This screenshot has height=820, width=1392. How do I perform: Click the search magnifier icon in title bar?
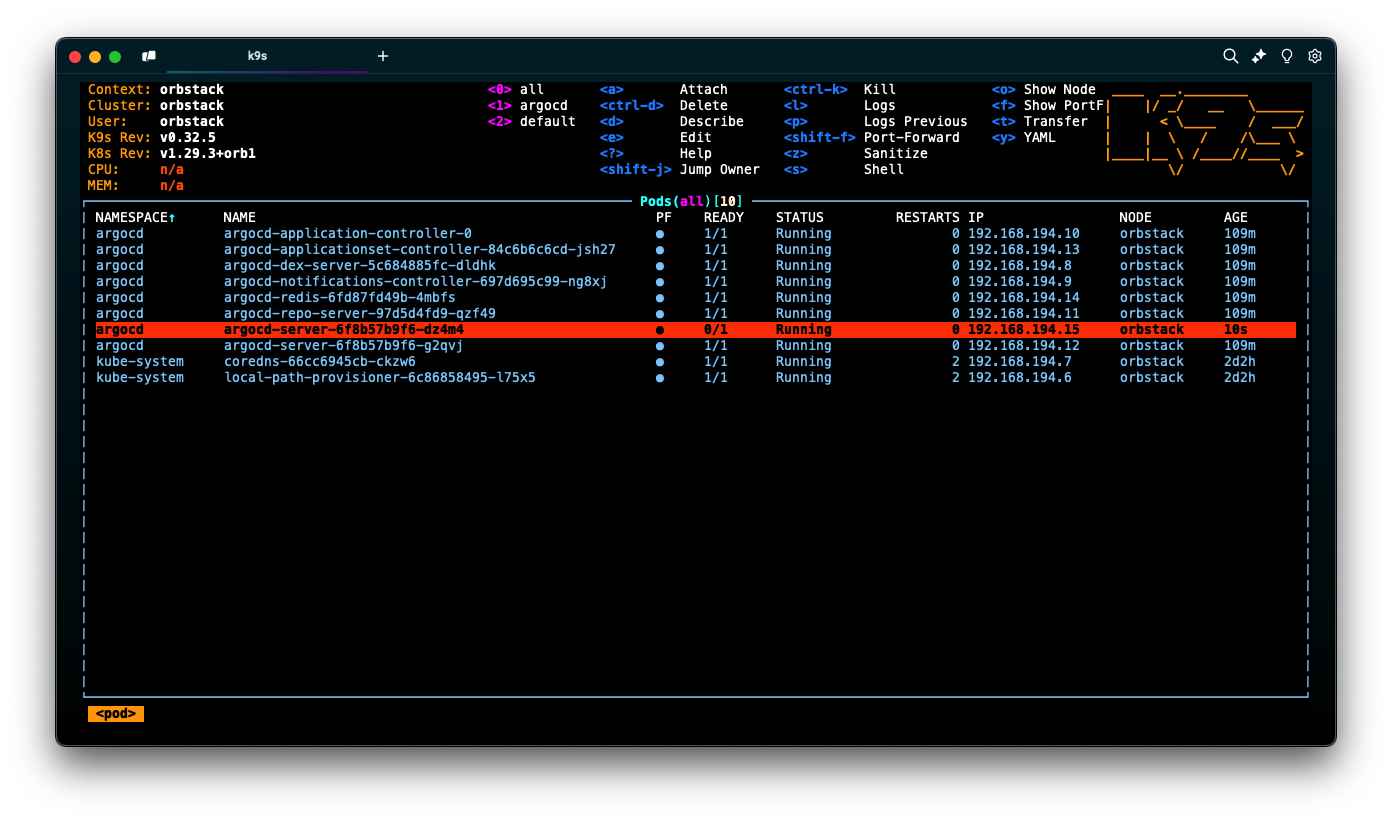pos(1231,56)
